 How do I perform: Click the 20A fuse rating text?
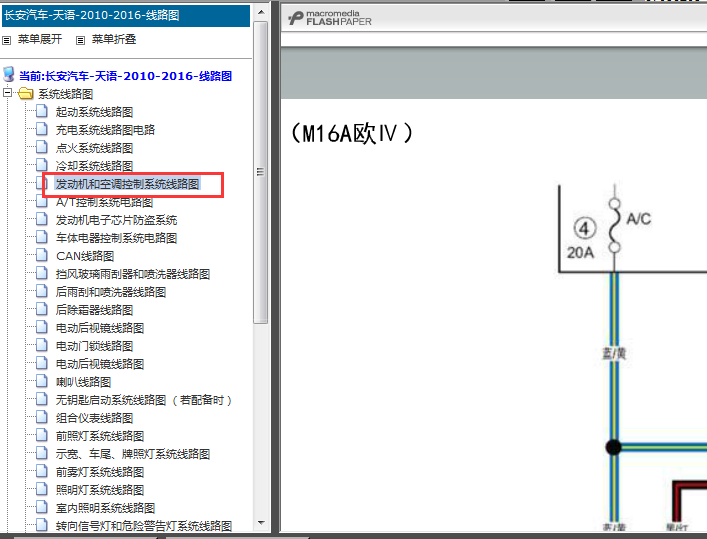point(580,253)
